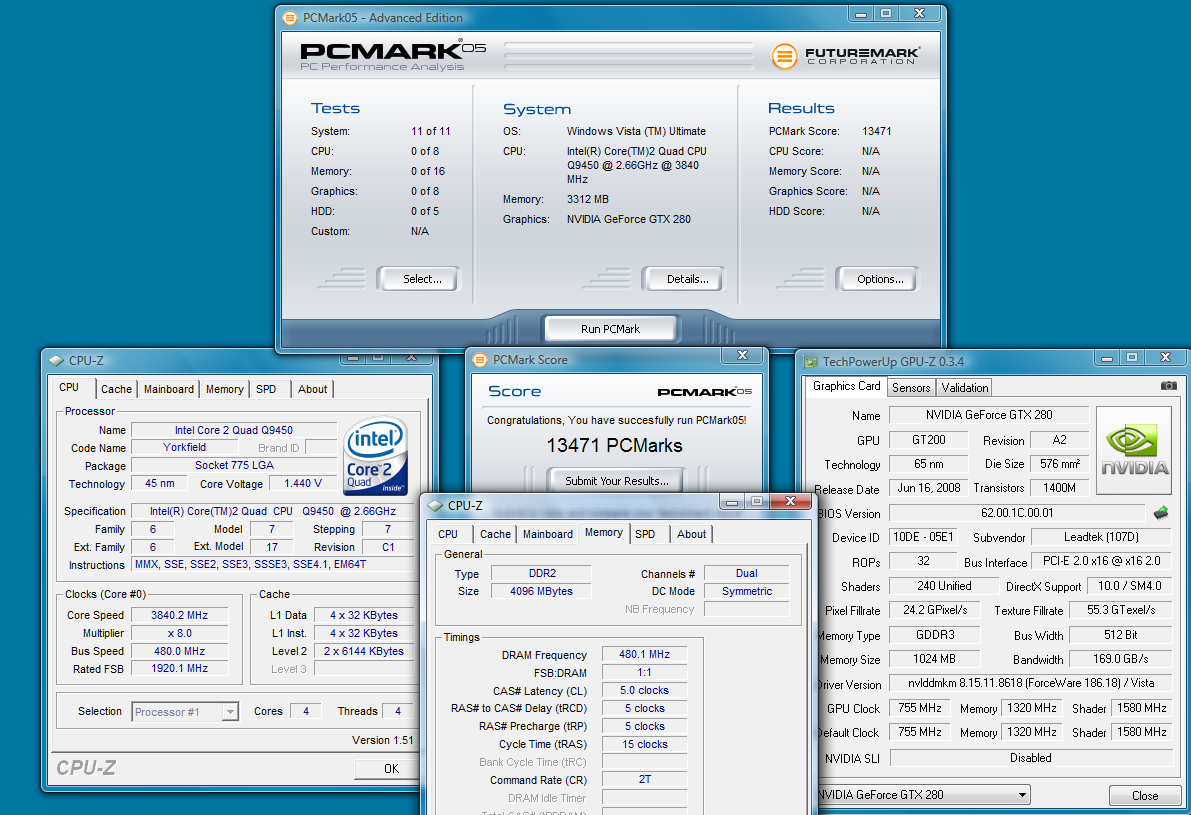The width and height of the screenshot is (1191, 815).
Task: Click the GPU-Z camera screenshot icon
Action: tap(1168, 386)
